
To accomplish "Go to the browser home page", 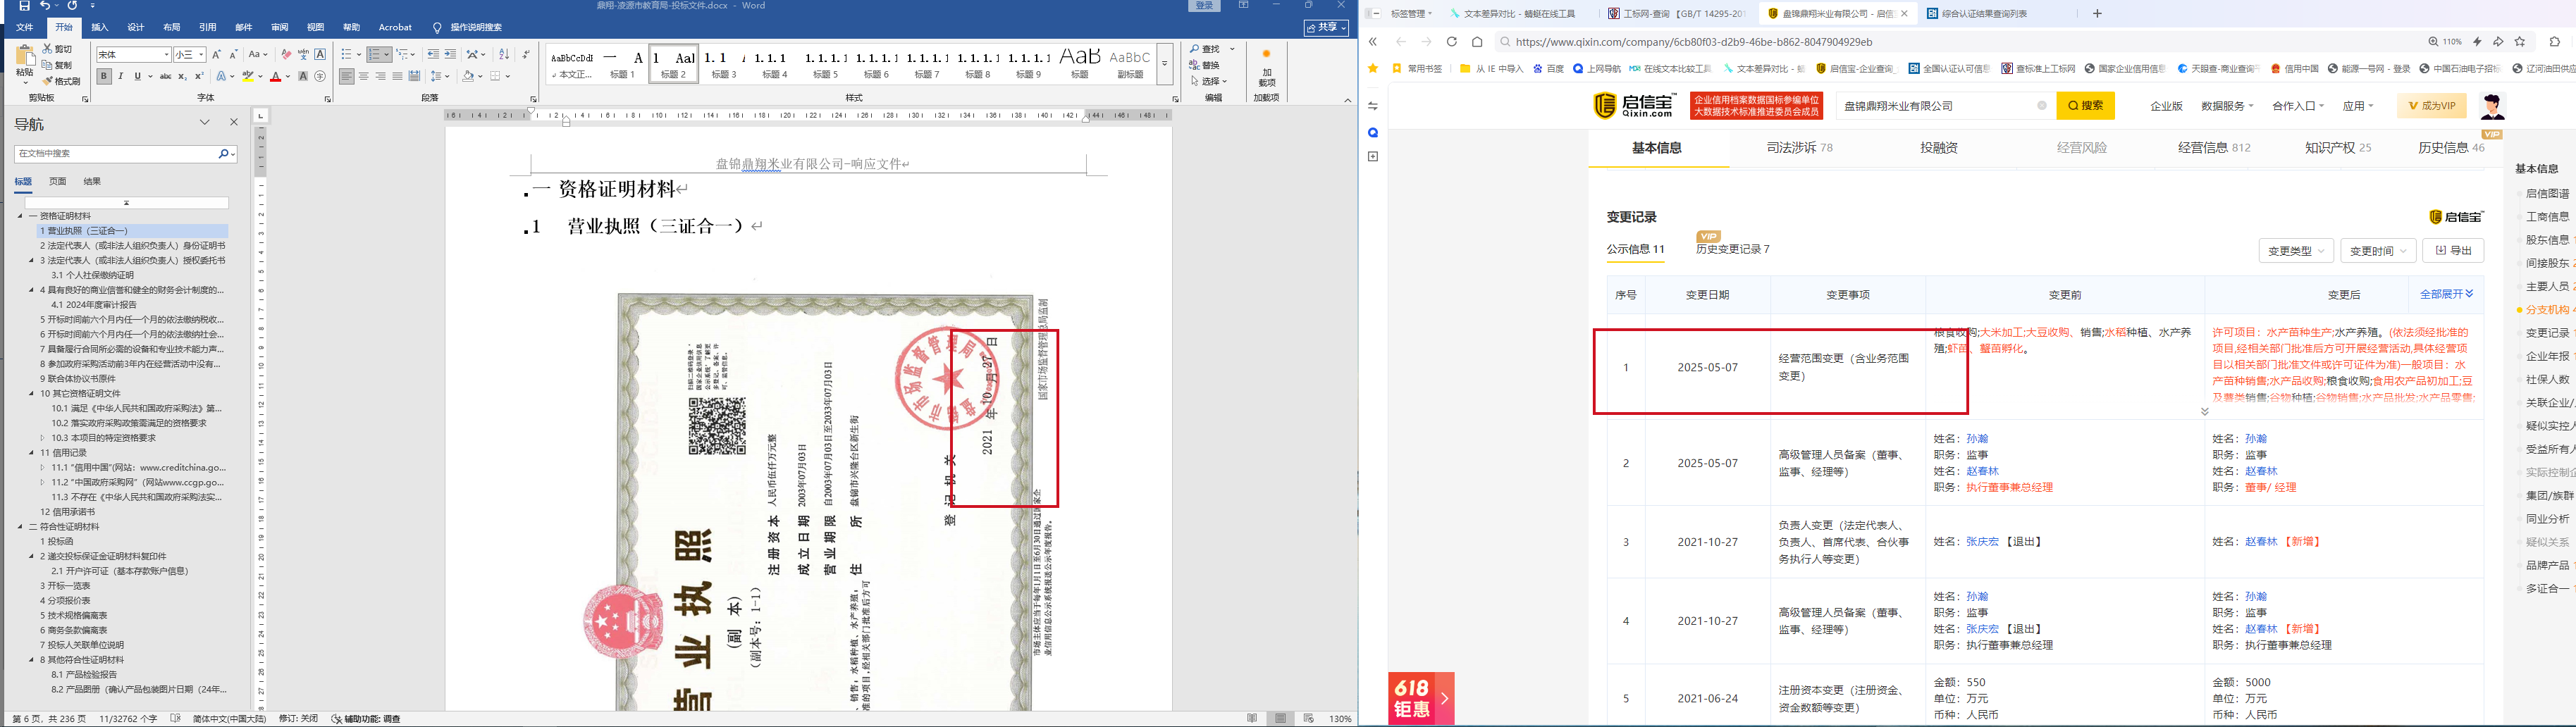I will click(x=1477, y=42).
